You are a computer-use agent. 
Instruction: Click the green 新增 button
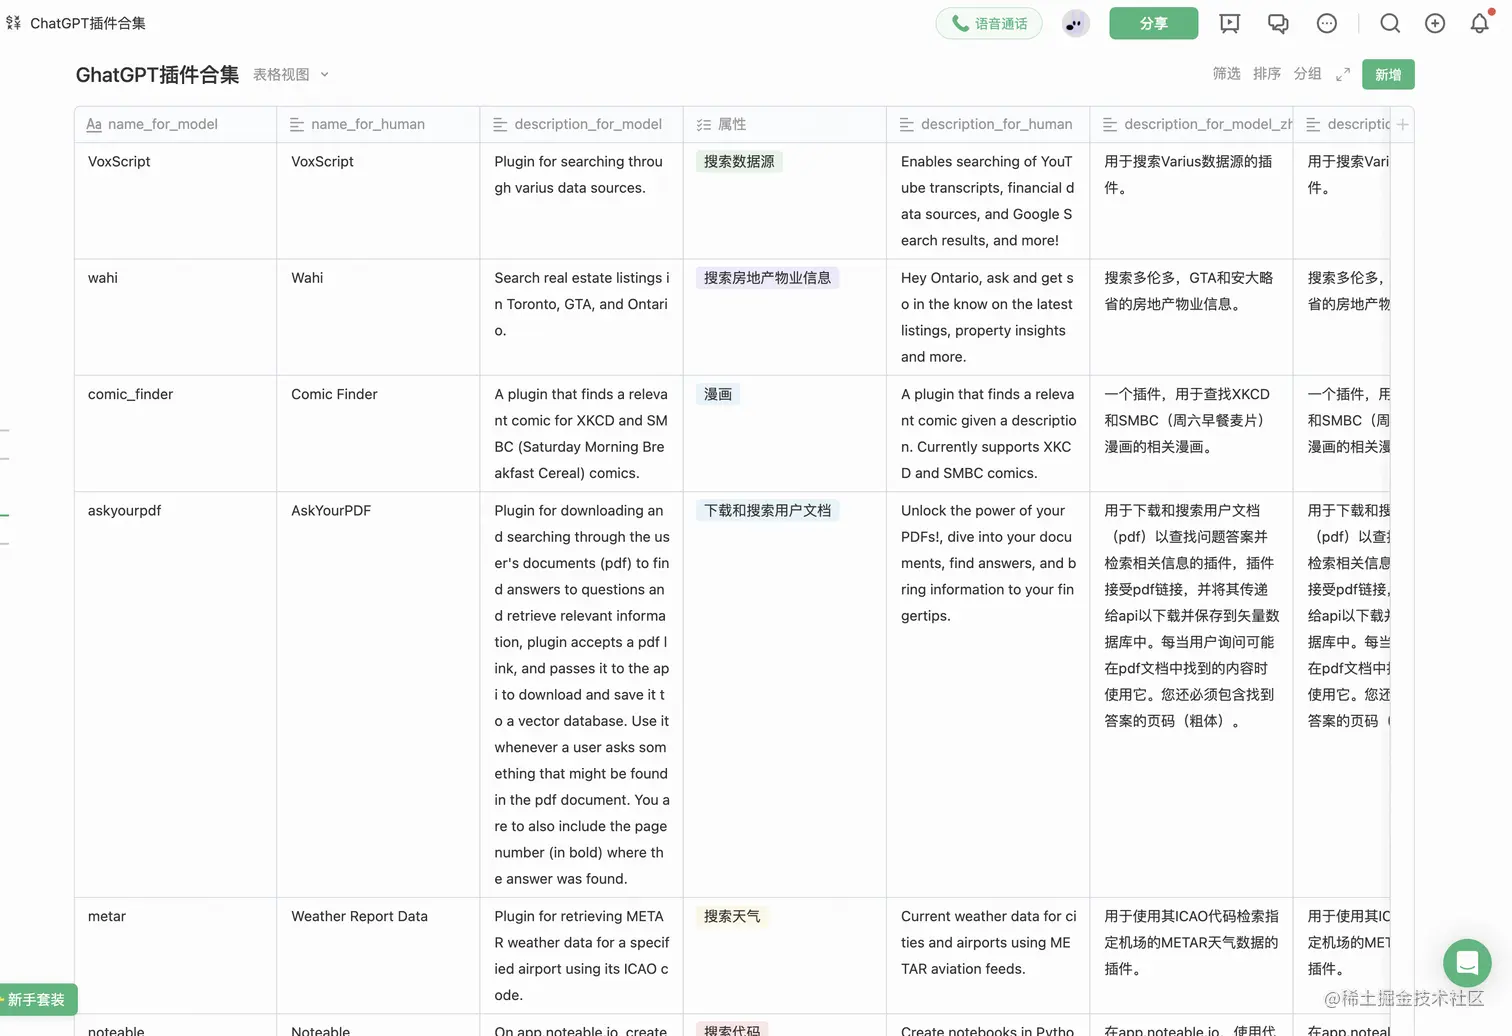(1388, 74)
